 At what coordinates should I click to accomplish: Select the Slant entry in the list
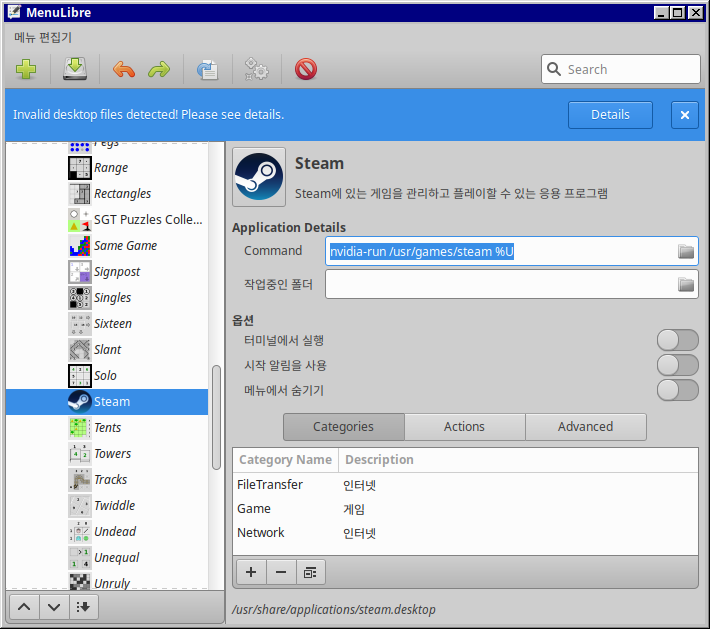tap(107, 350)
